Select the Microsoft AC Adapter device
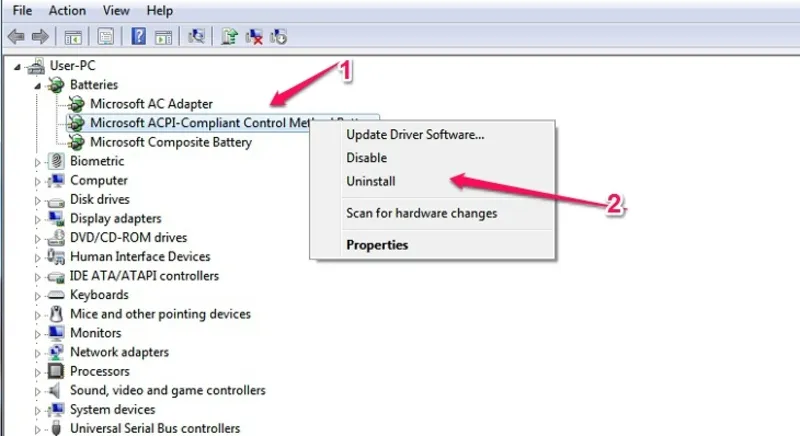The height and width of the screenshot is (436, 800). click(151, 103)
